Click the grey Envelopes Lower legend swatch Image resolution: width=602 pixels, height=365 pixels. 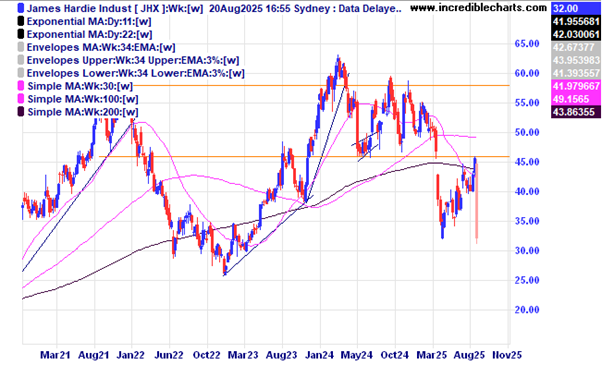(x=20, y=73)
